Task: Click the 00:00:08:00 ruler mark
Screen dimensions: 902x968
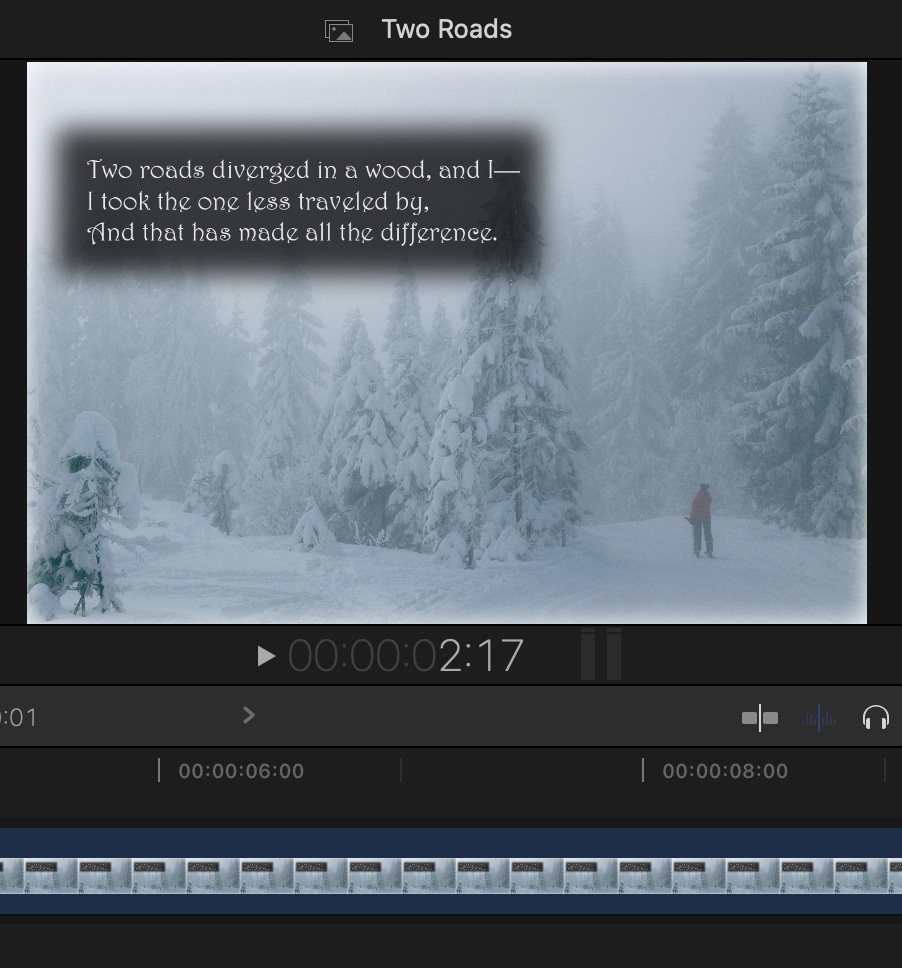Action: [x=724, y=771]
